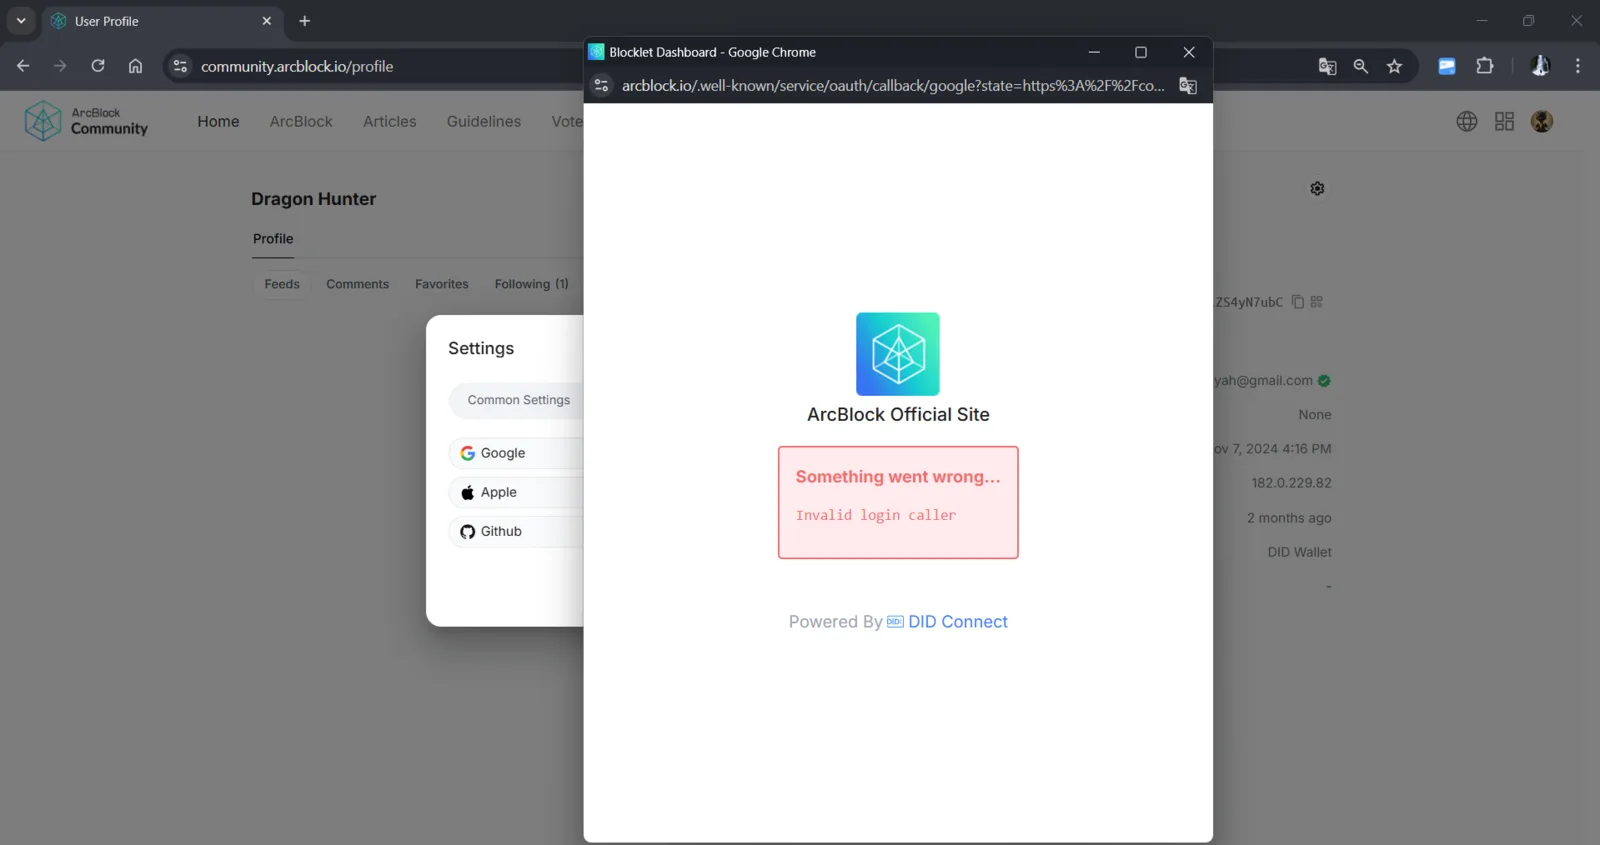Screen dimensions: 1600x845
Task: Show QR code for DID address
Action: click(x=1317, y=302)
